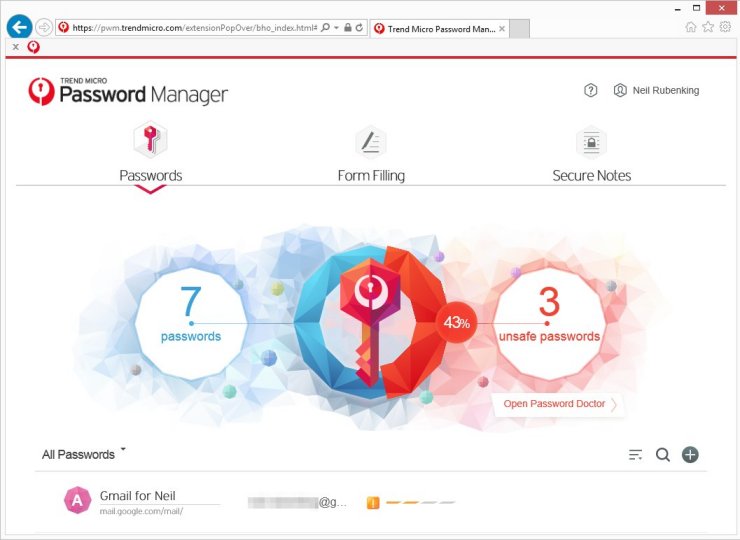Click the password strength meter bar
The width and height of the screenshot is (740, 540).
click(420, 503)
